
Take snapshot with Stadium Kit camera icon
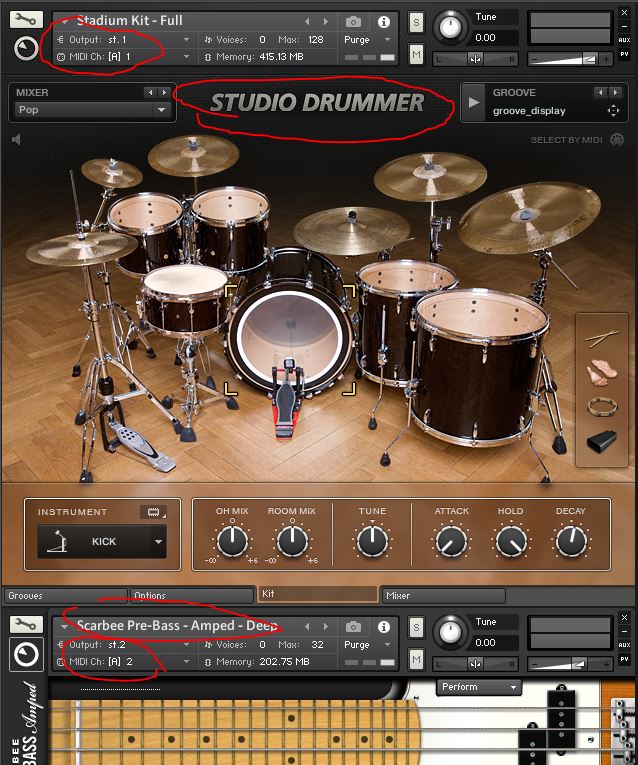point(354,22)
